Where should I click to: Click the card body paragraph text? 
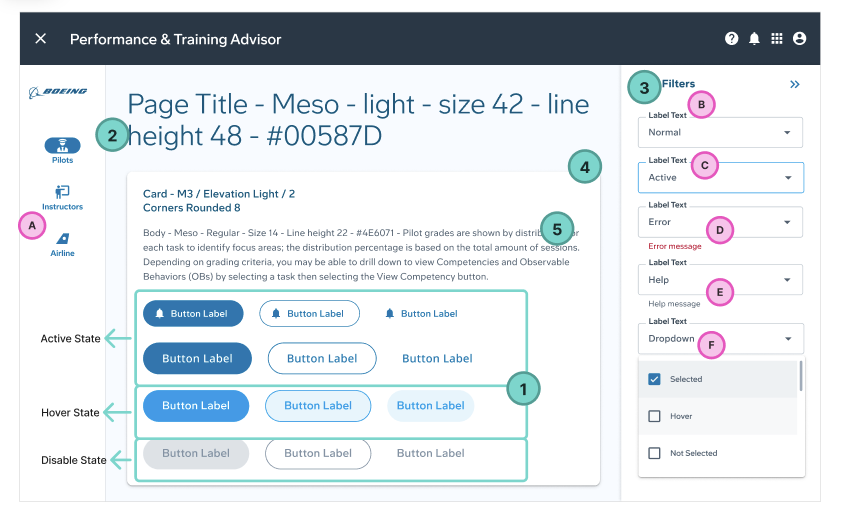click(x=361, y=255)
